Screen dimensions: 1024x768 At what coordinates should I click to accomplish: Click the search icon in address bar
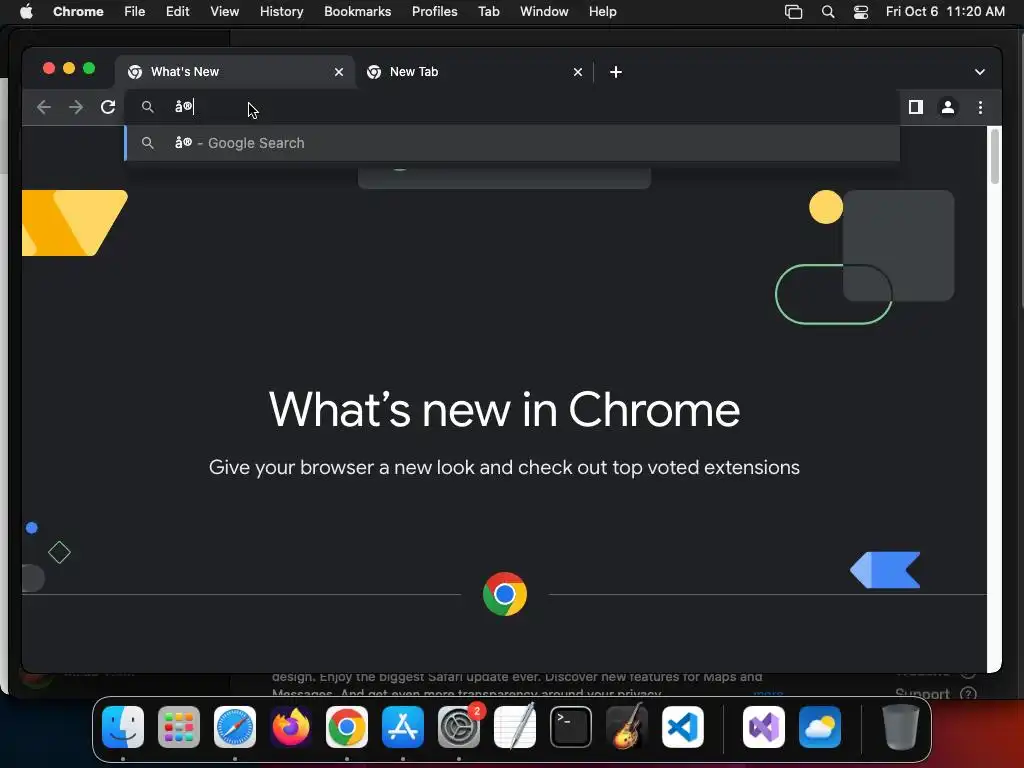point(148,107)
